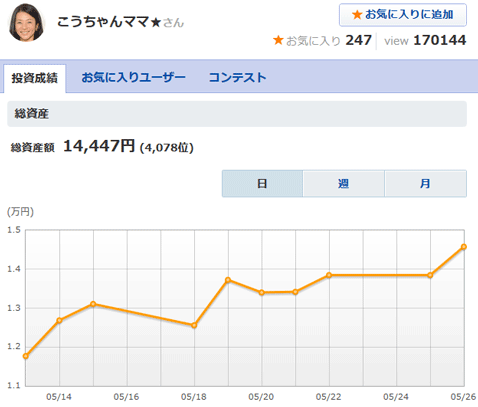Click the お気に入りに追加 button
Screen dimensions: 478x407
[x=403, y=15]
